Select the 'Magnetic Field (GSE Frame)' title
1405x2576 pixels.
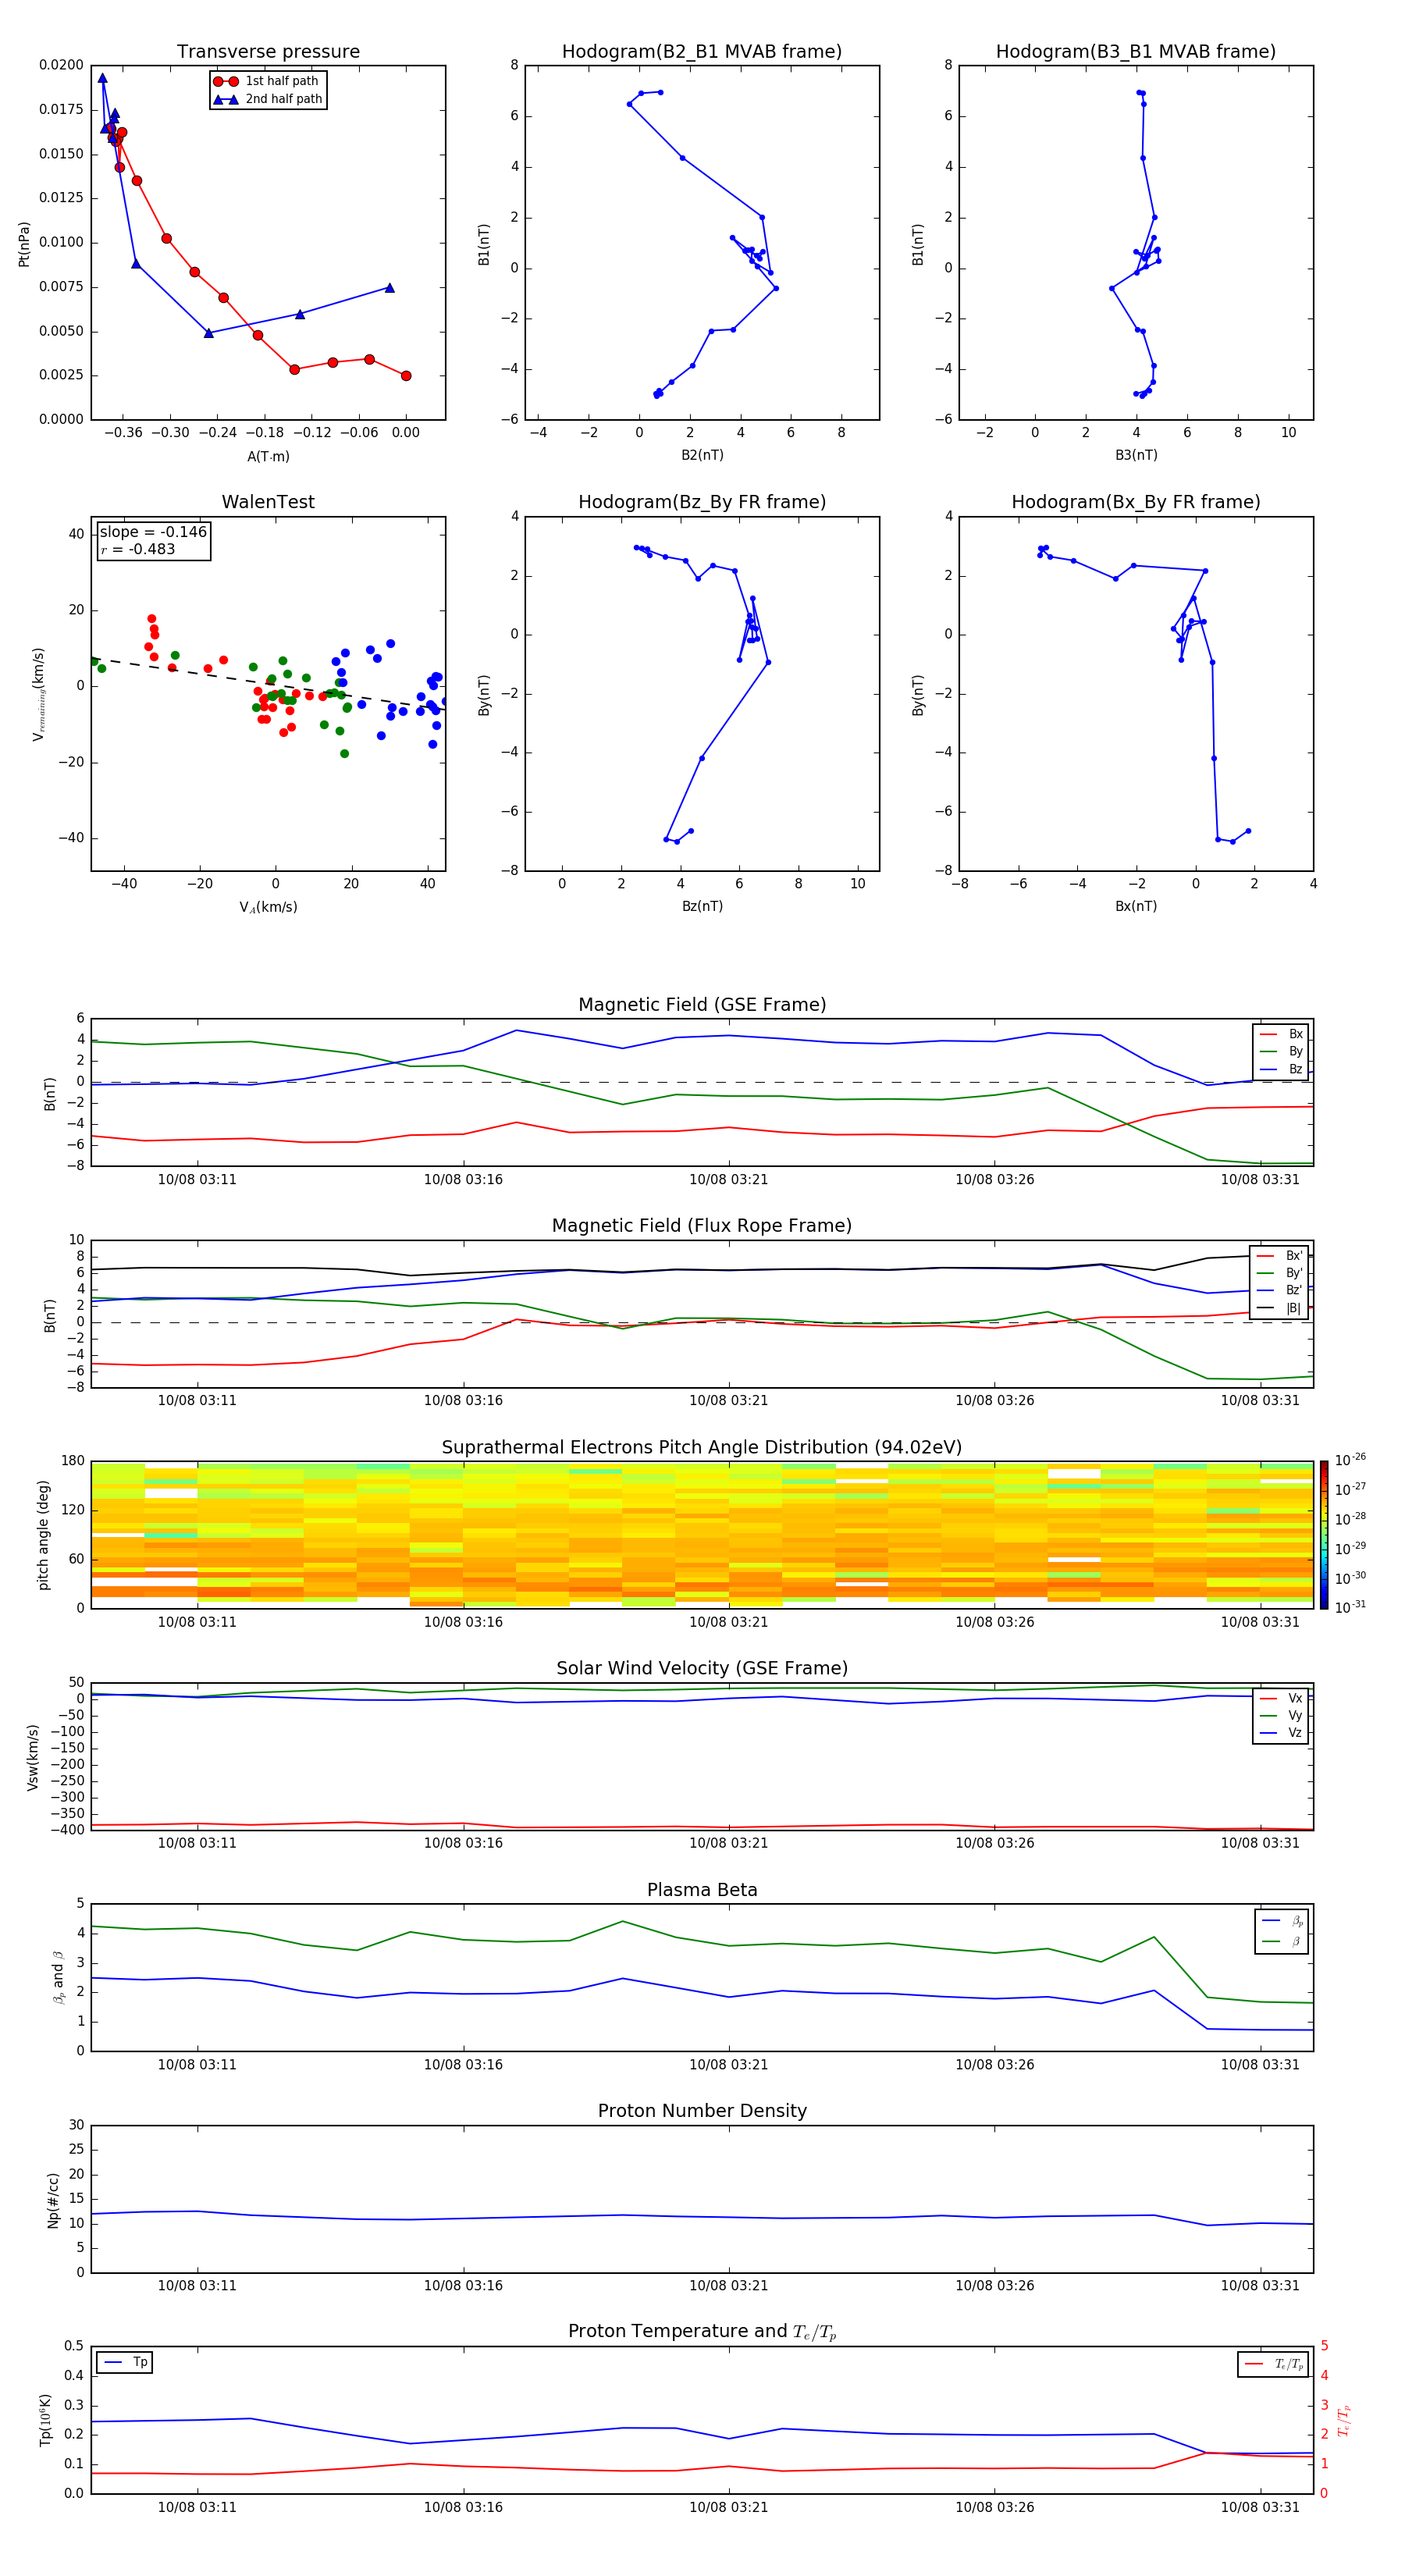click(702, 1005)
